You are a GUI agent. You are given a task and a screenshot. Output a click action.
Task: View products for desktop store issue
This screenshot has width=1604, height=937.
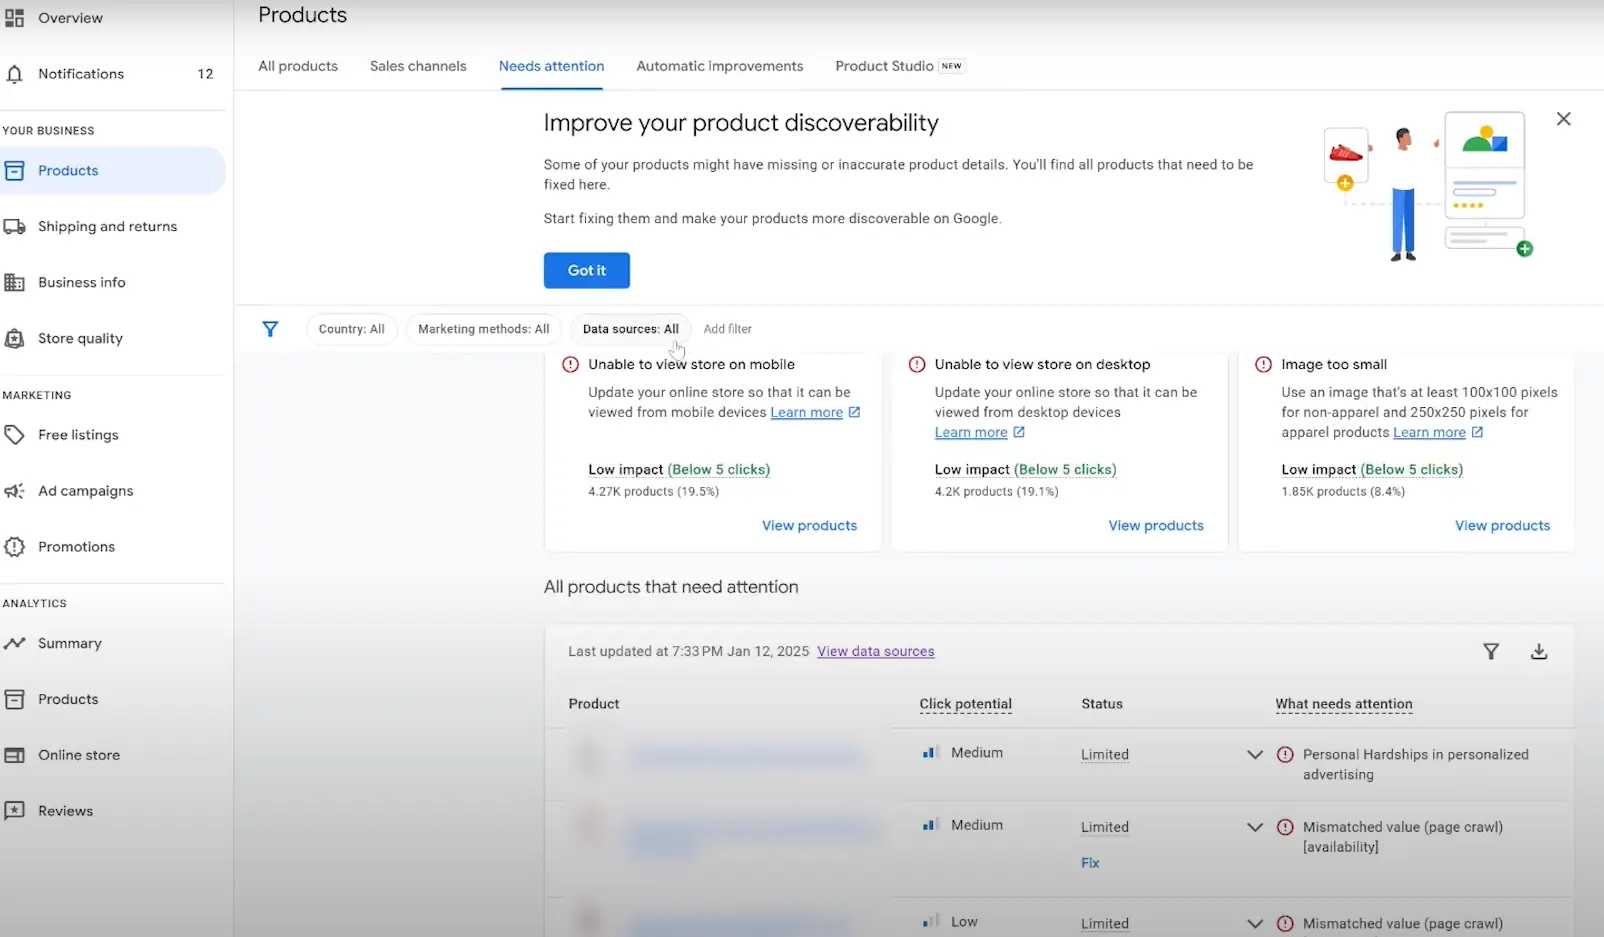coord(1156,526)
